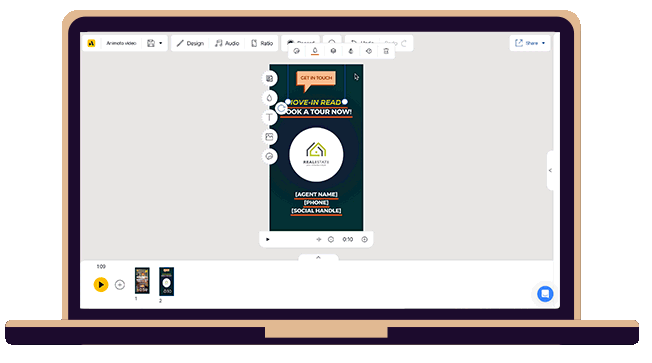Screen dimensions: 652x363
Task: Expand the right side panel chevron
Action: 550,170
